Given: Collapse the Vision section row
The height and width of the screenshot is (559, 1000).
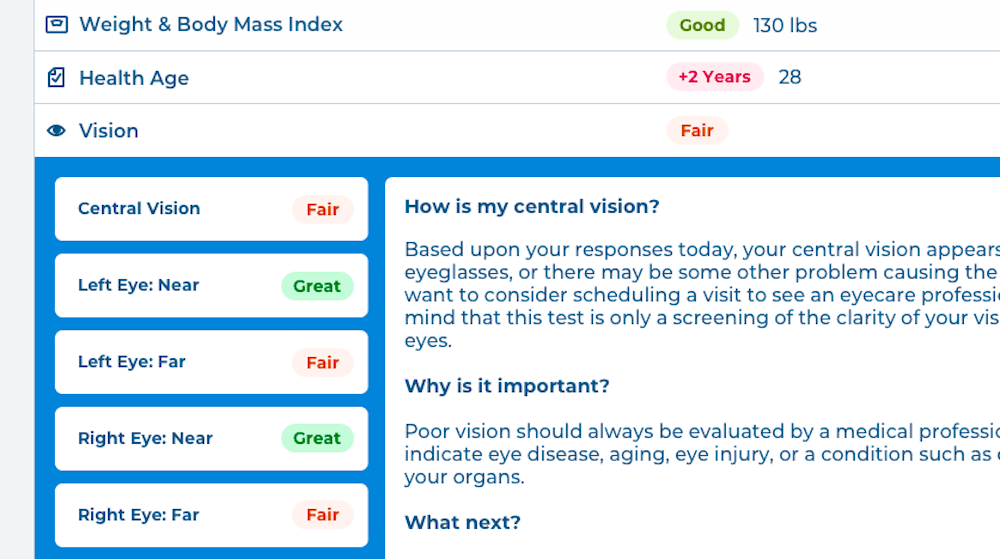Looking at the screenshot, I should [x=517, y=131].
